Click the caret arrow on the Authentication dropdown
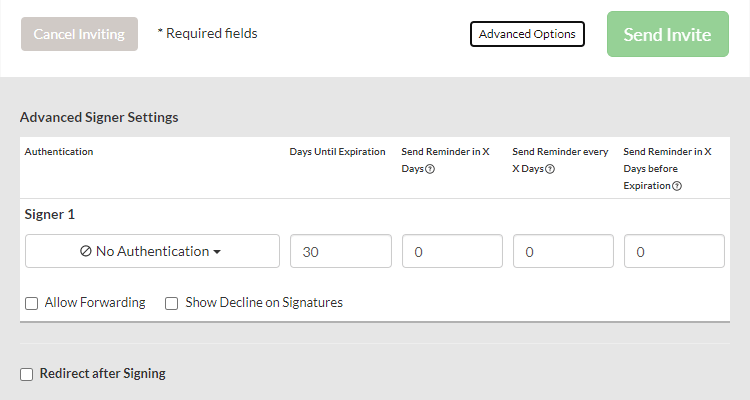The image size is (750, 400). pyautogui.click(x=217, y=252)
